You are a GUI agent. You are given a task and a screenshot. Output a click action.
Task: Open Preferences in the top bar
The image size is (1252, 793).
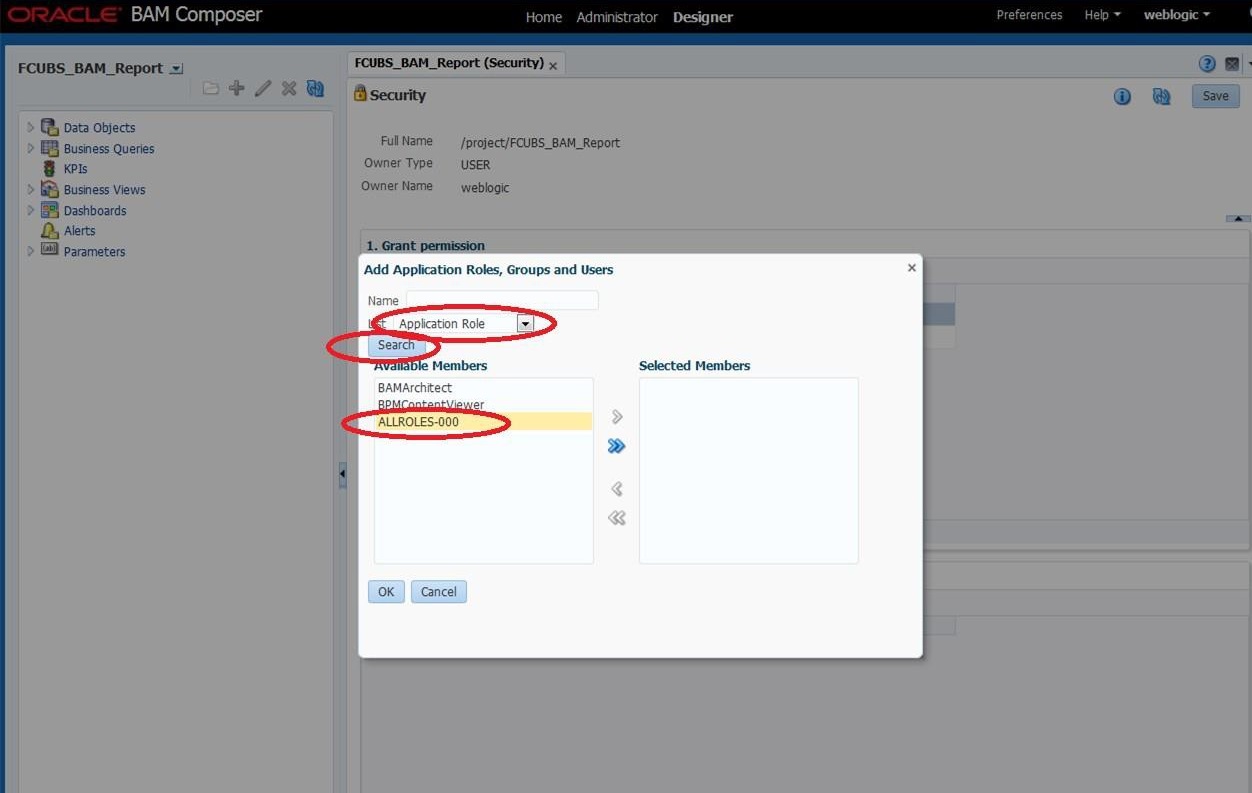(x=1029, y=15)
